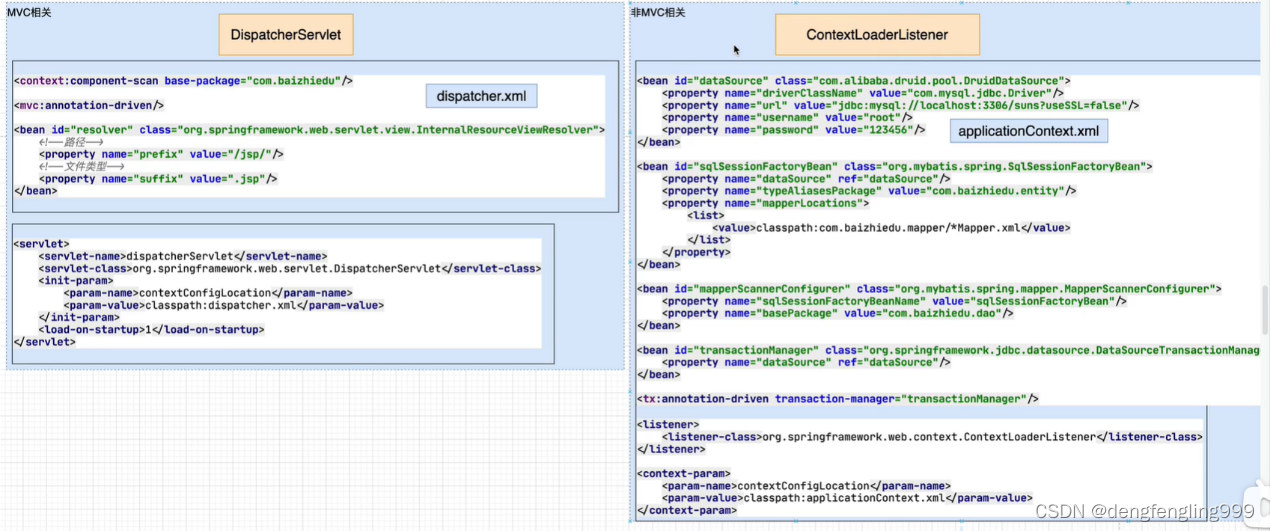The width and height of the screenshot is (1270, 531).
Task: Click the jdbc url property line
Action: 901,105
